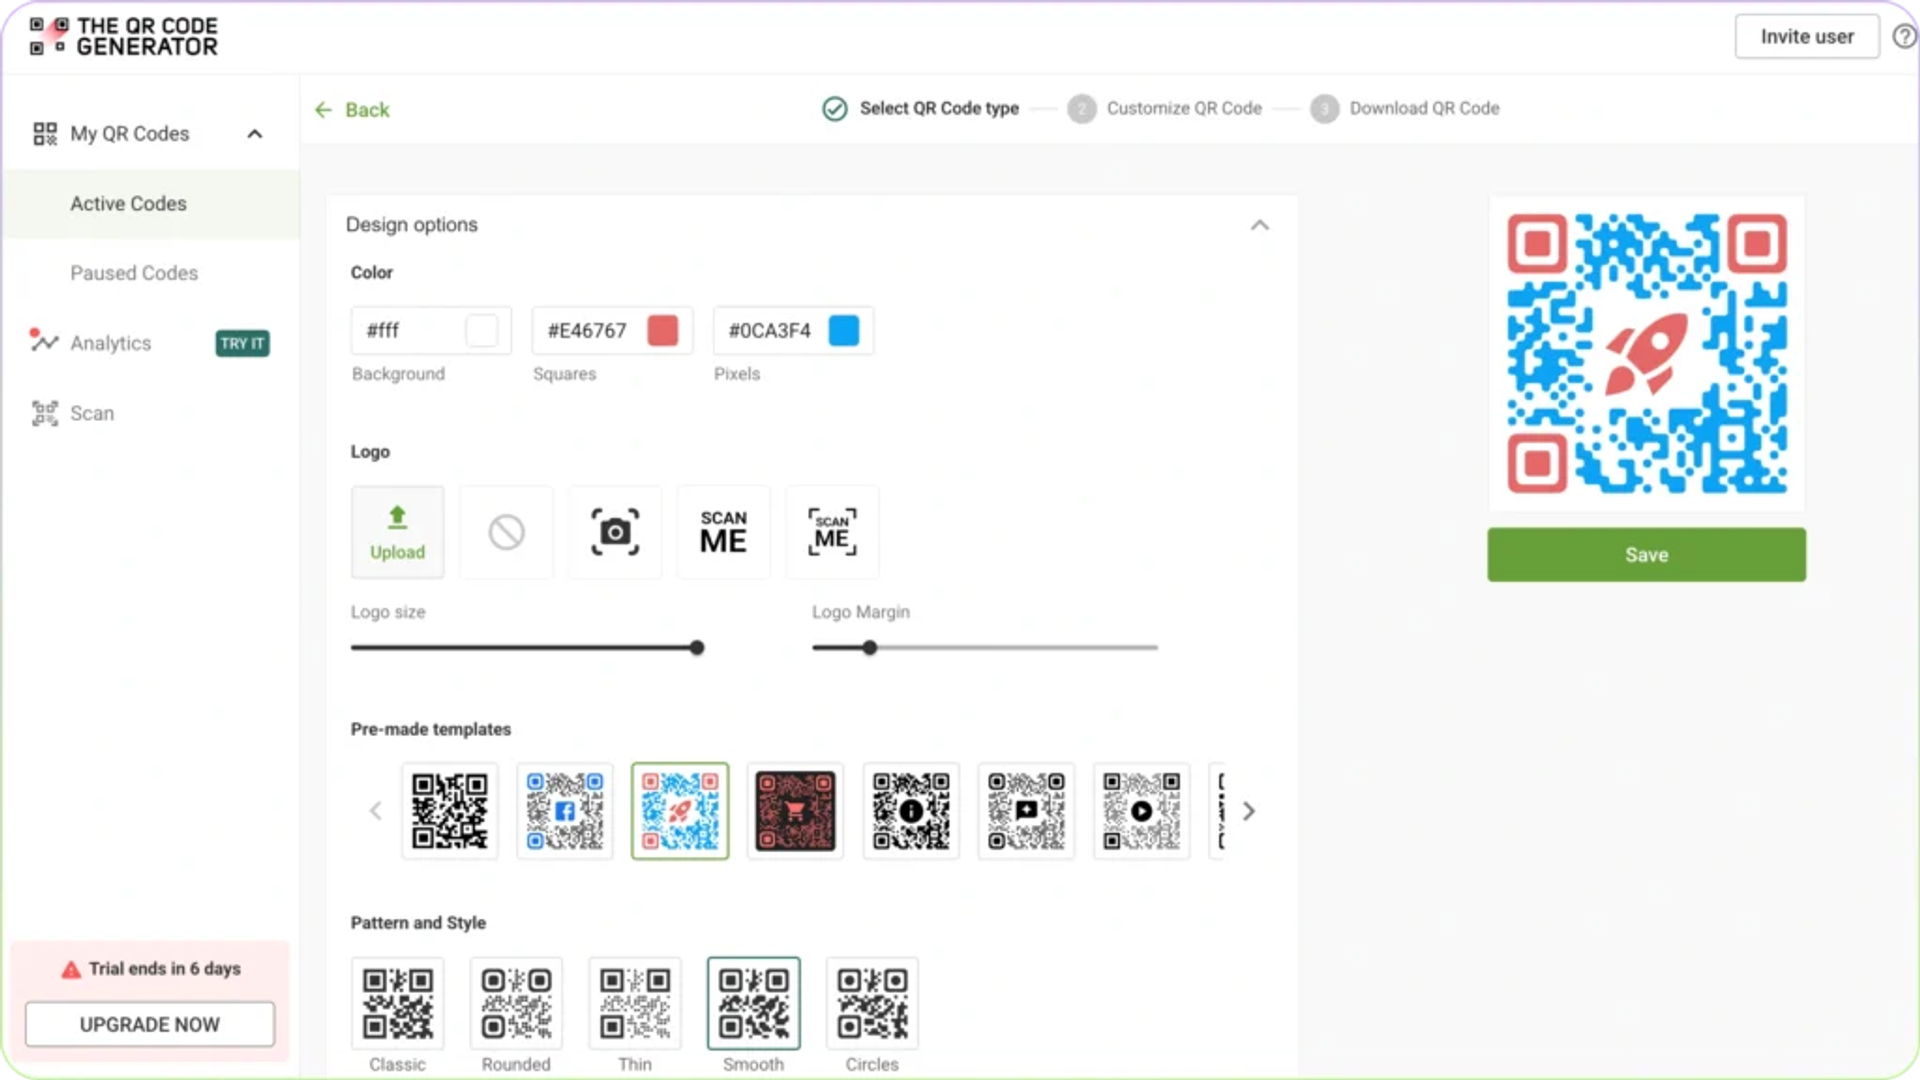Select the black classic QR template

pos(450,811)
